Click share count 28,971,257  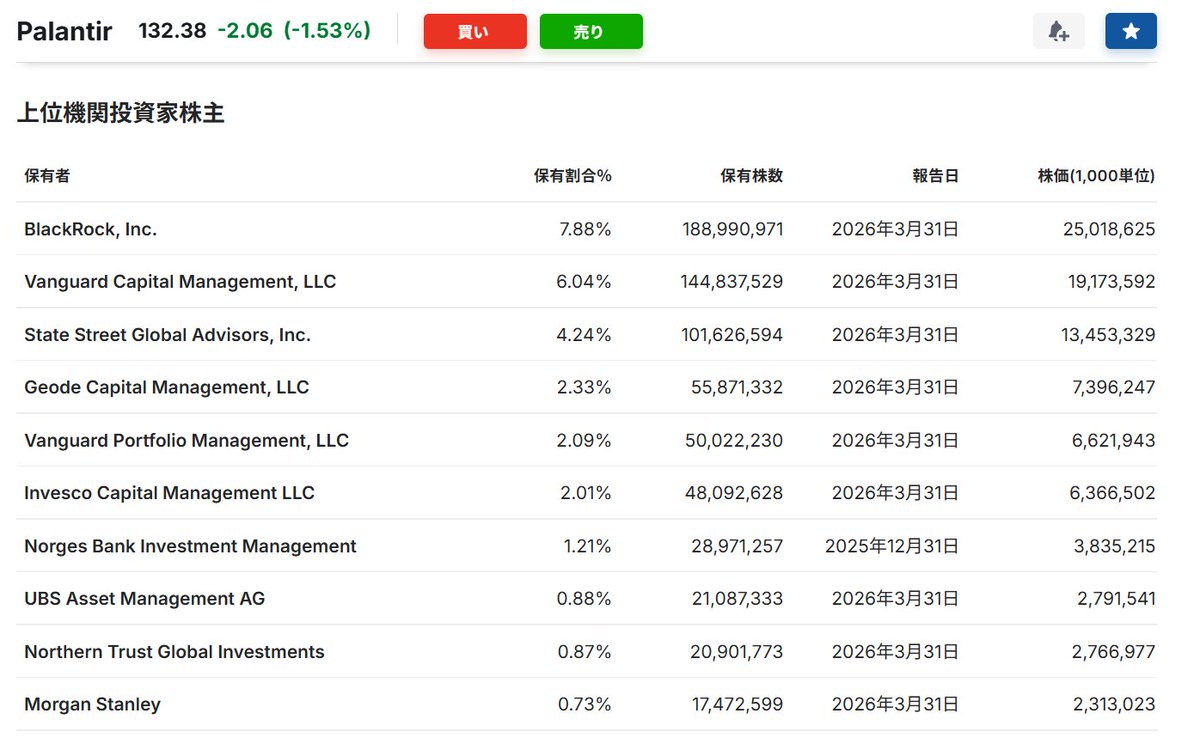(737, 546)
